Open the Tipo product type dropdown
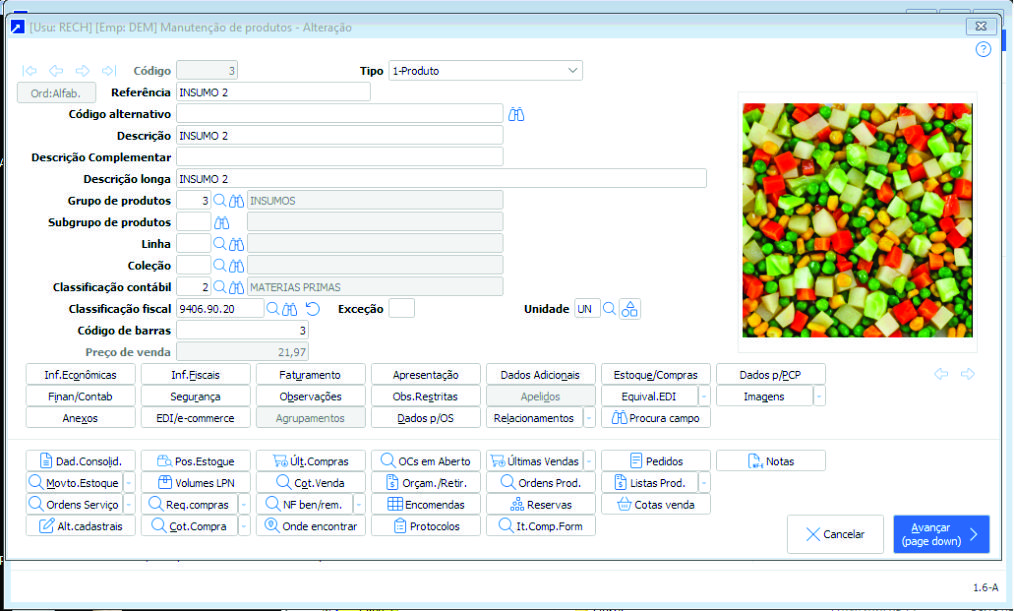This screenshot has width=1014, height=611. [570, 70]
